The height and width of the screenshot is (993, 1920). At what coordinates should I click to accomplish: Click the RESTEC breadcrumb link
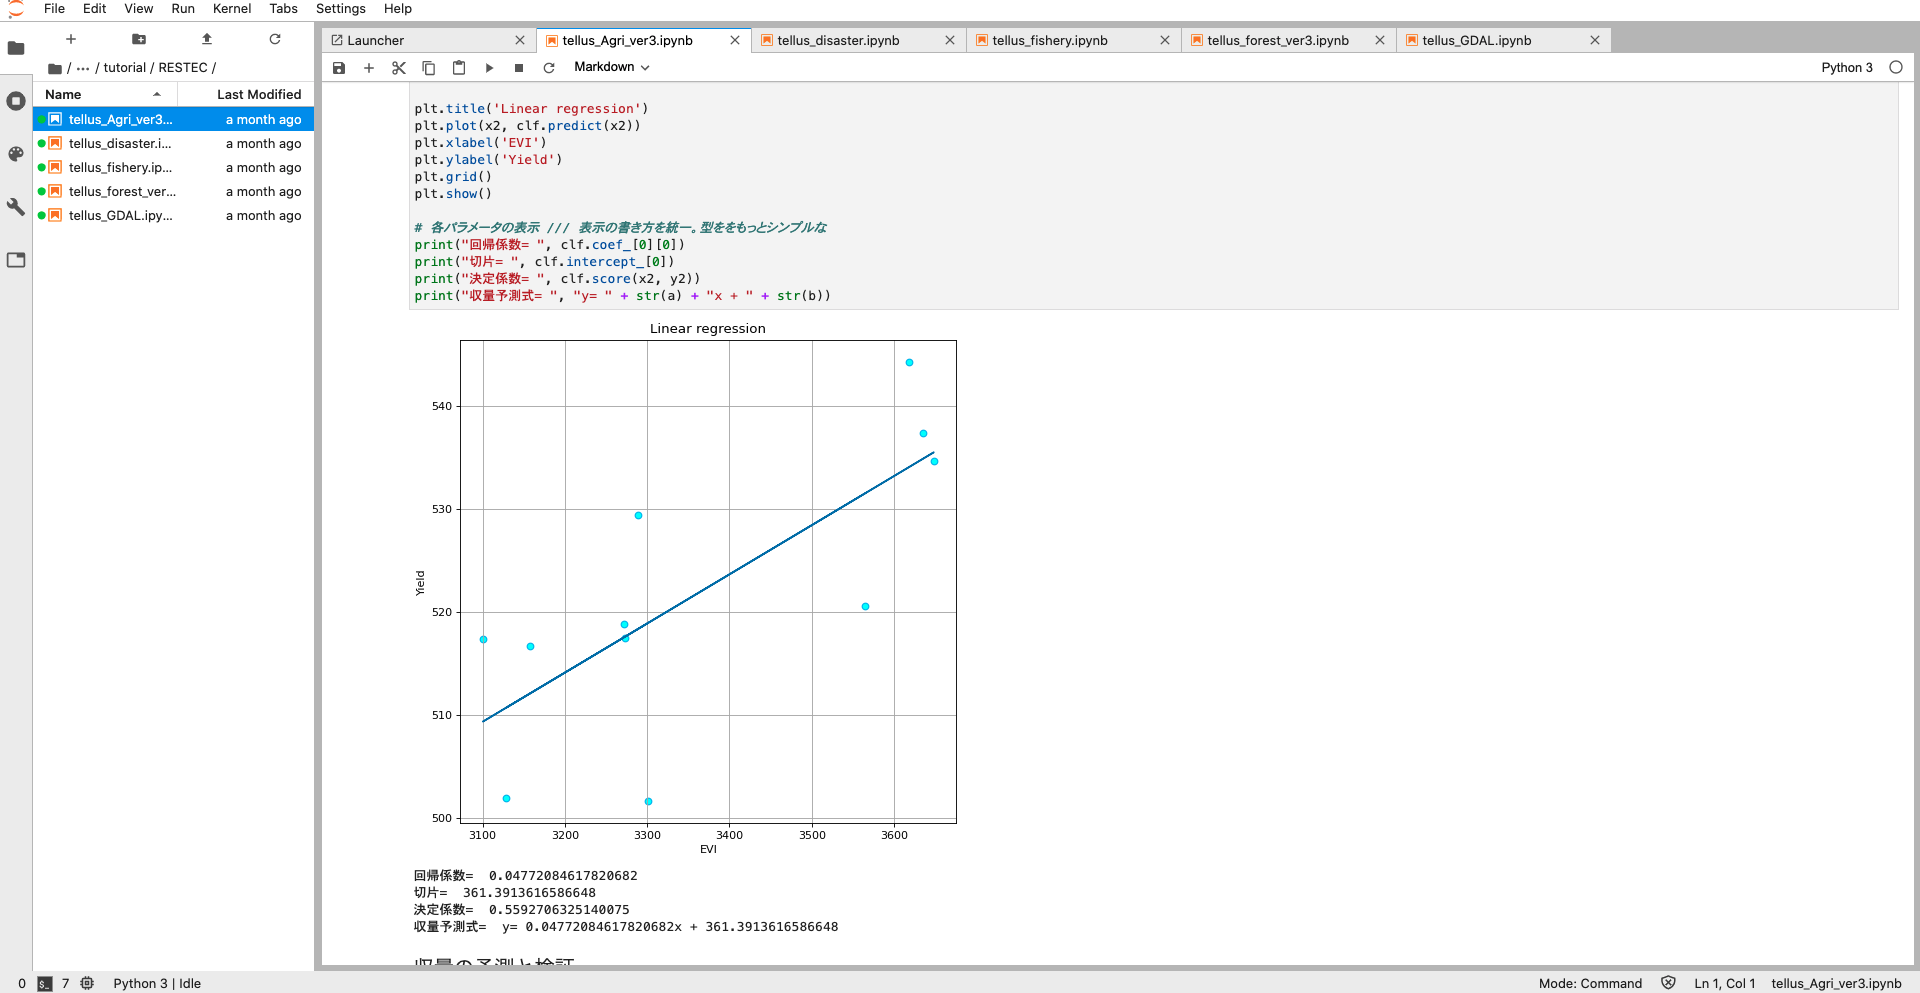182,68
